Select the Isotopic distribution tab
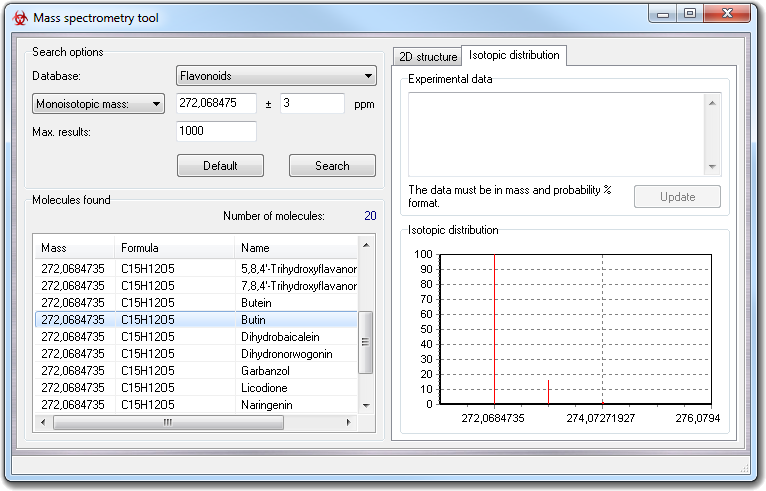The height and width of the screenshot is (491, 766). (x=514, y=56)
